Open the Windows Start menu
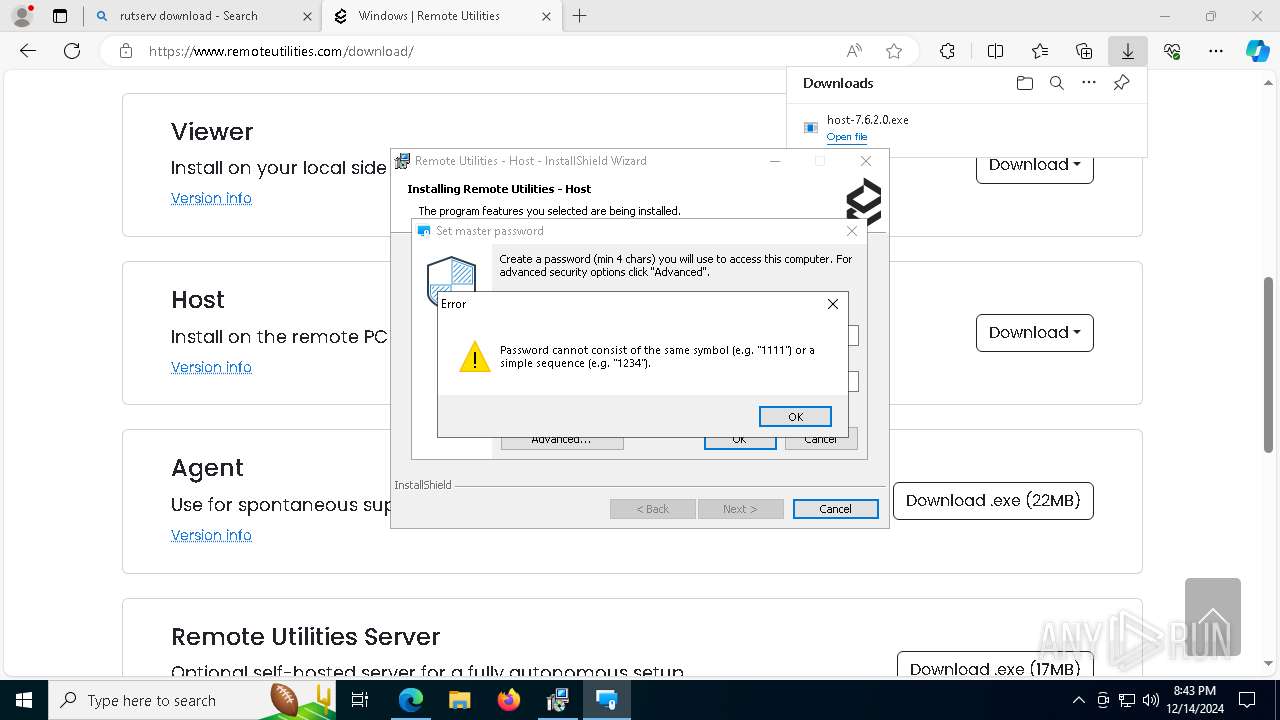 tap(24, 700)
